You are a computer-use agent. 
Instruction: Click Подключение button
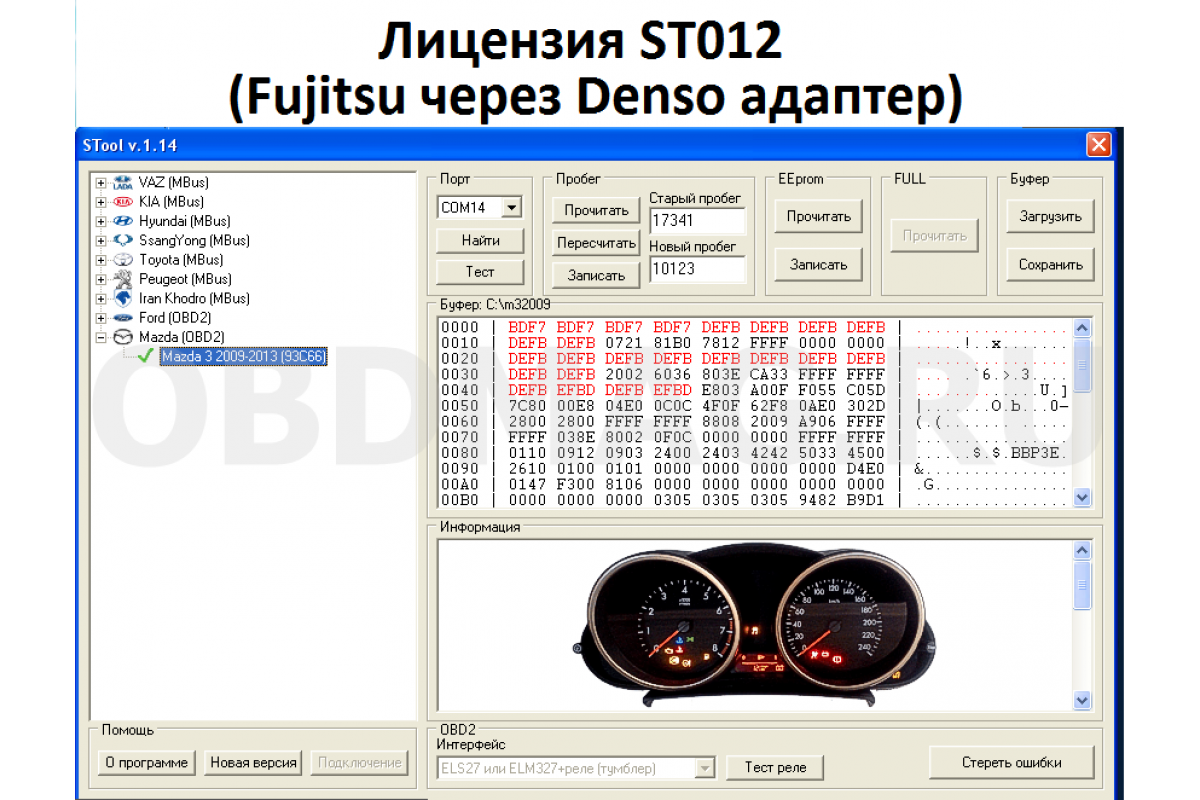pyautogui.click(x=360, y=762)
